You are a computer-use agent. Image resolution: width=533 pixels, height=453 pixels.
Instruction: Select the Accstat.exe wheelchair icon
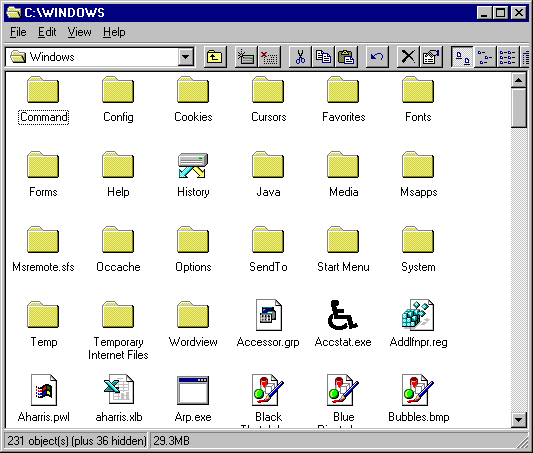pos(342,315)
